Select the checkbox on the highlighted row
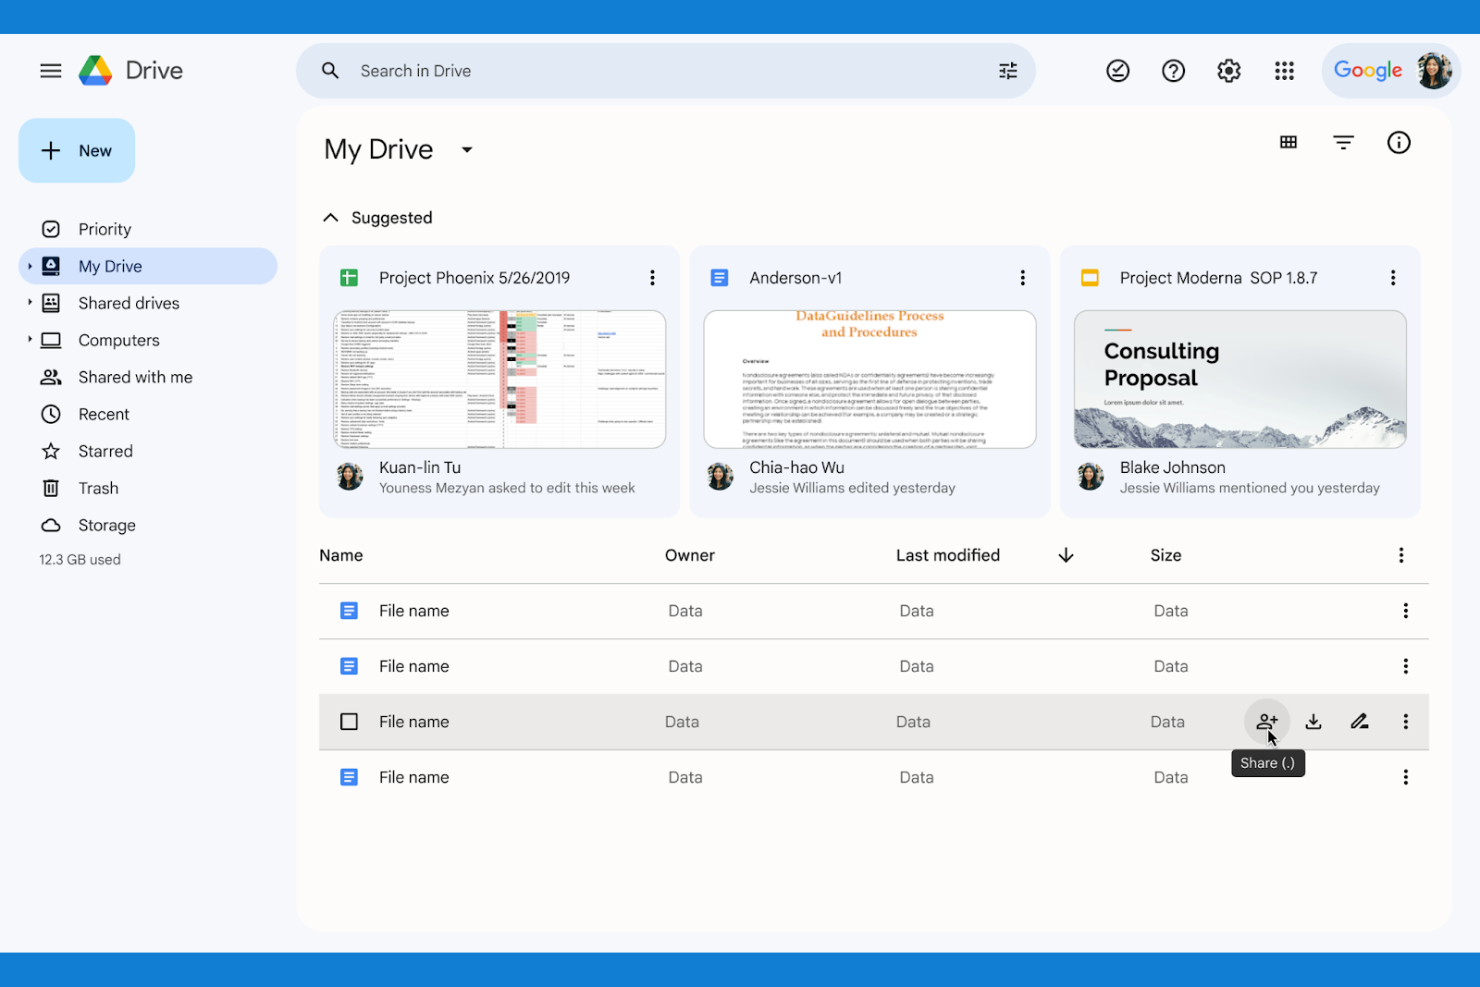Screen dimensions: 1480x987 349,721
